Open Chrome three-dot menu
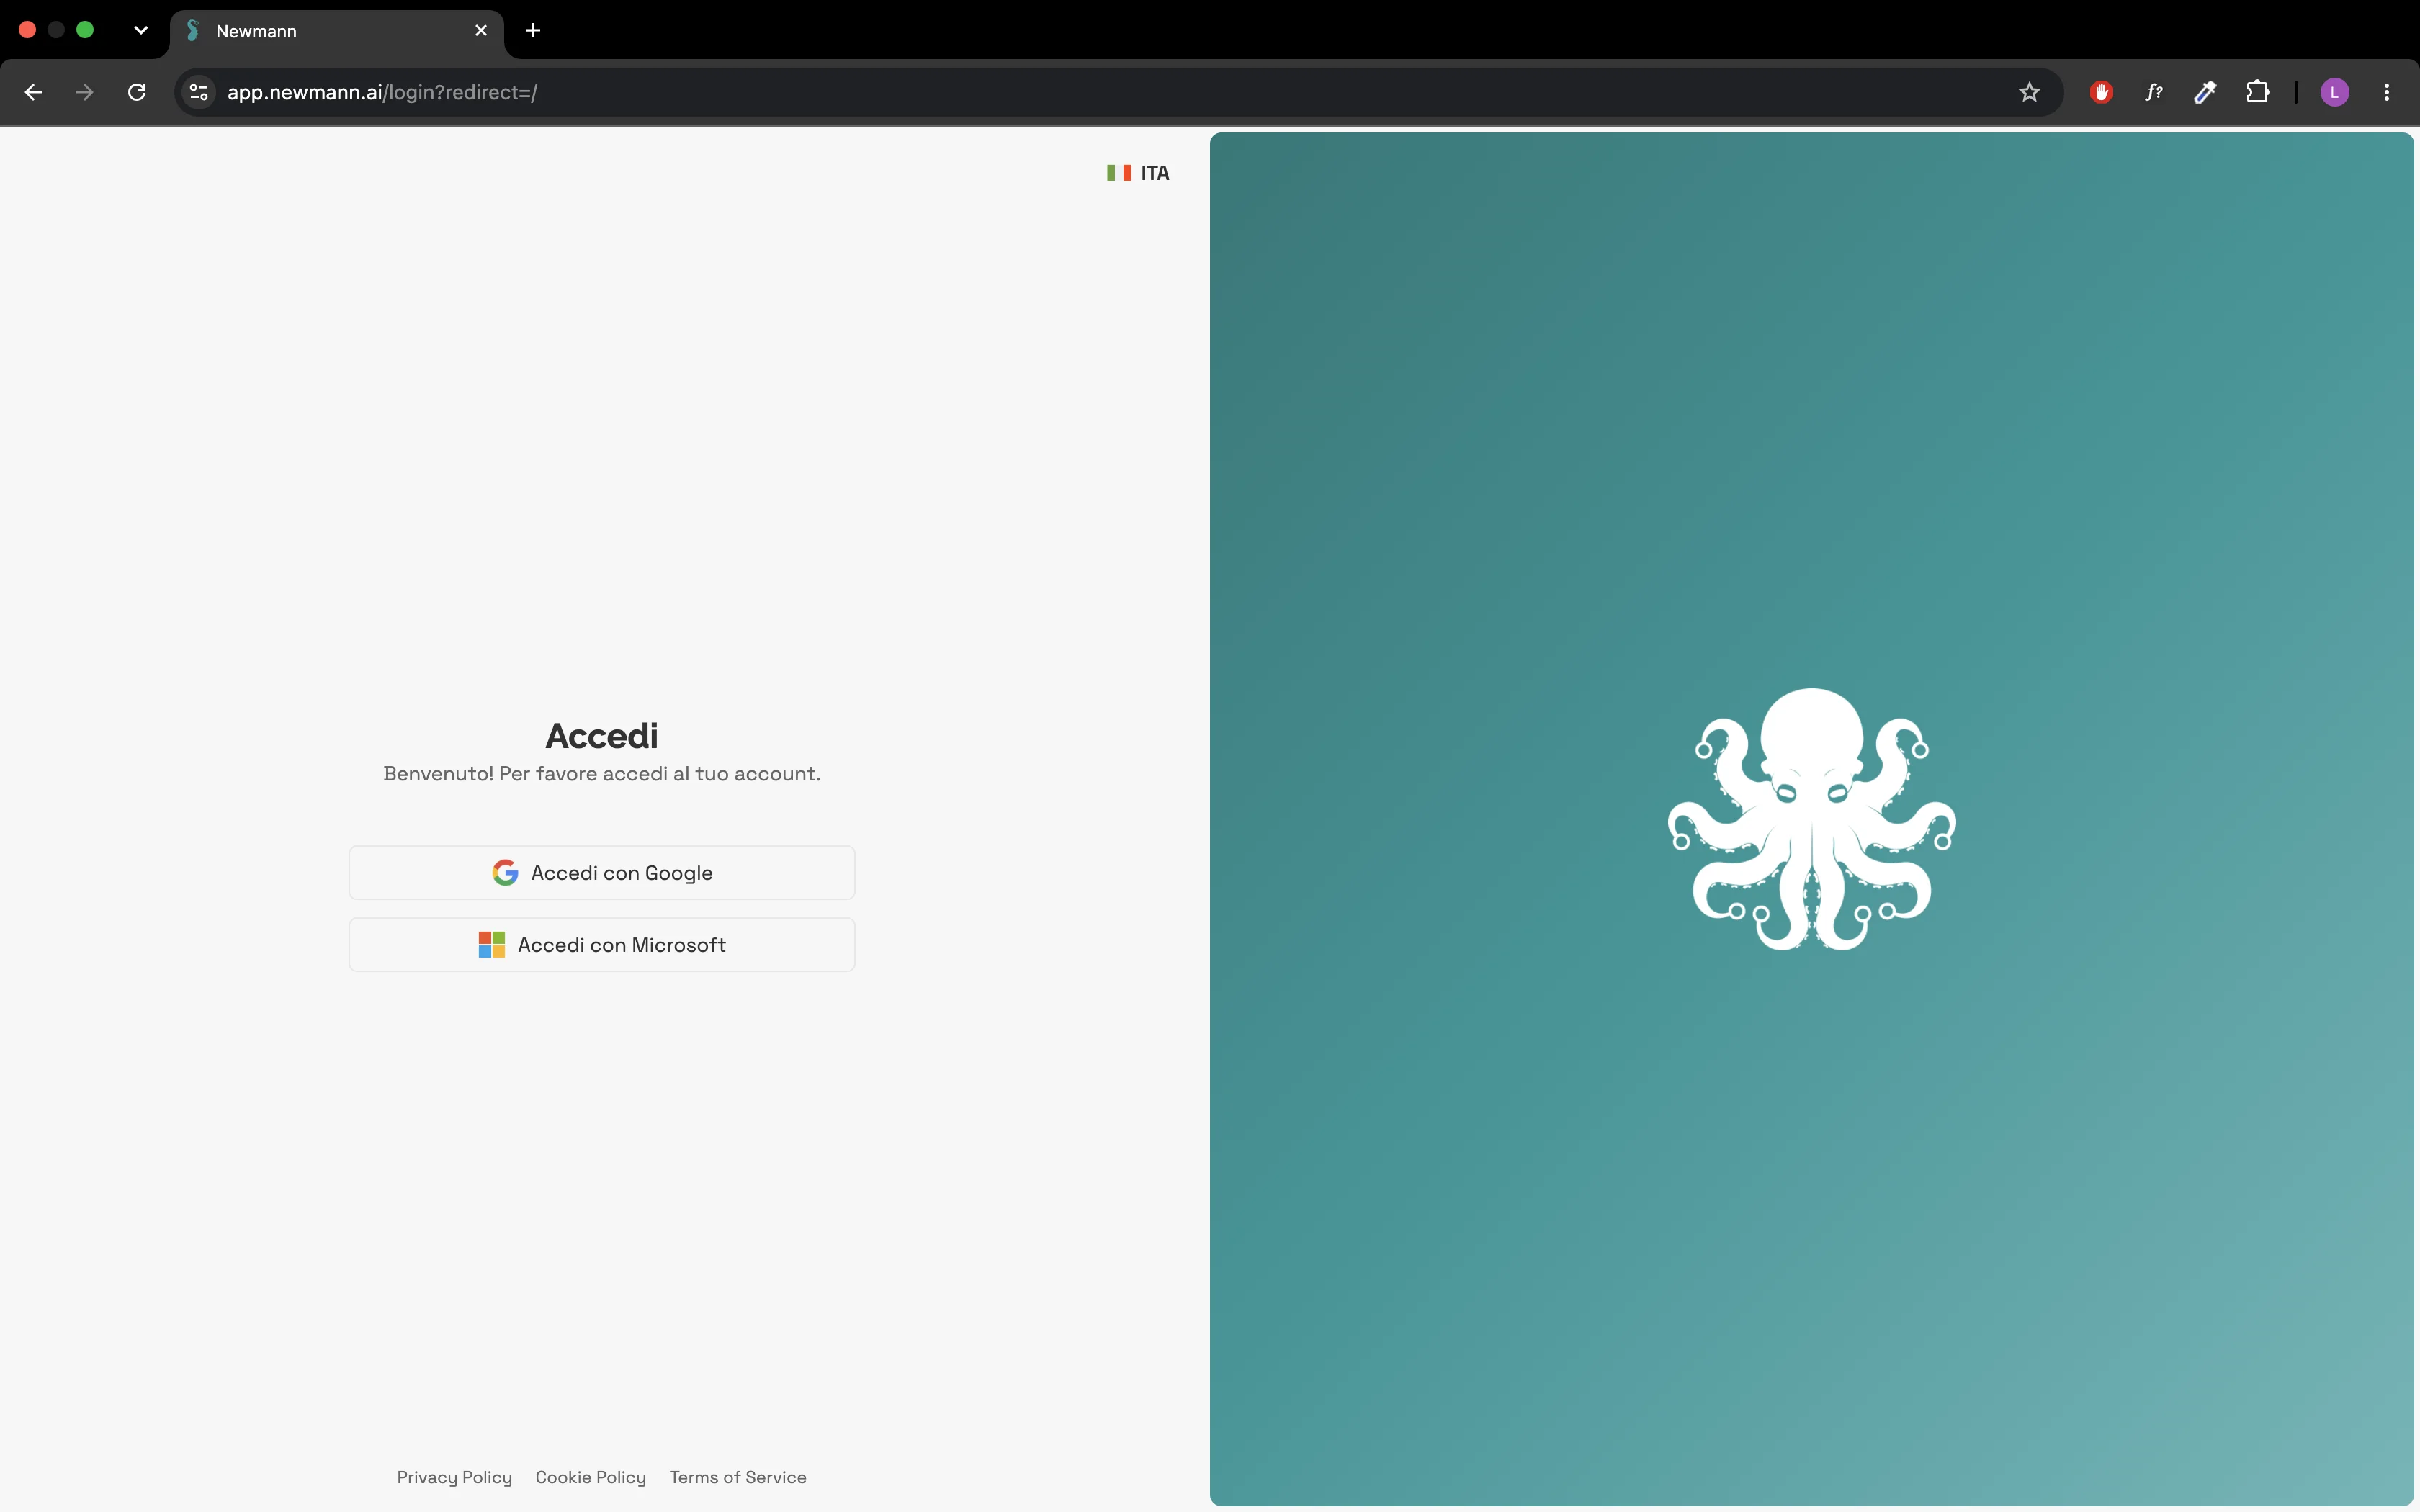 point(2387,92)
